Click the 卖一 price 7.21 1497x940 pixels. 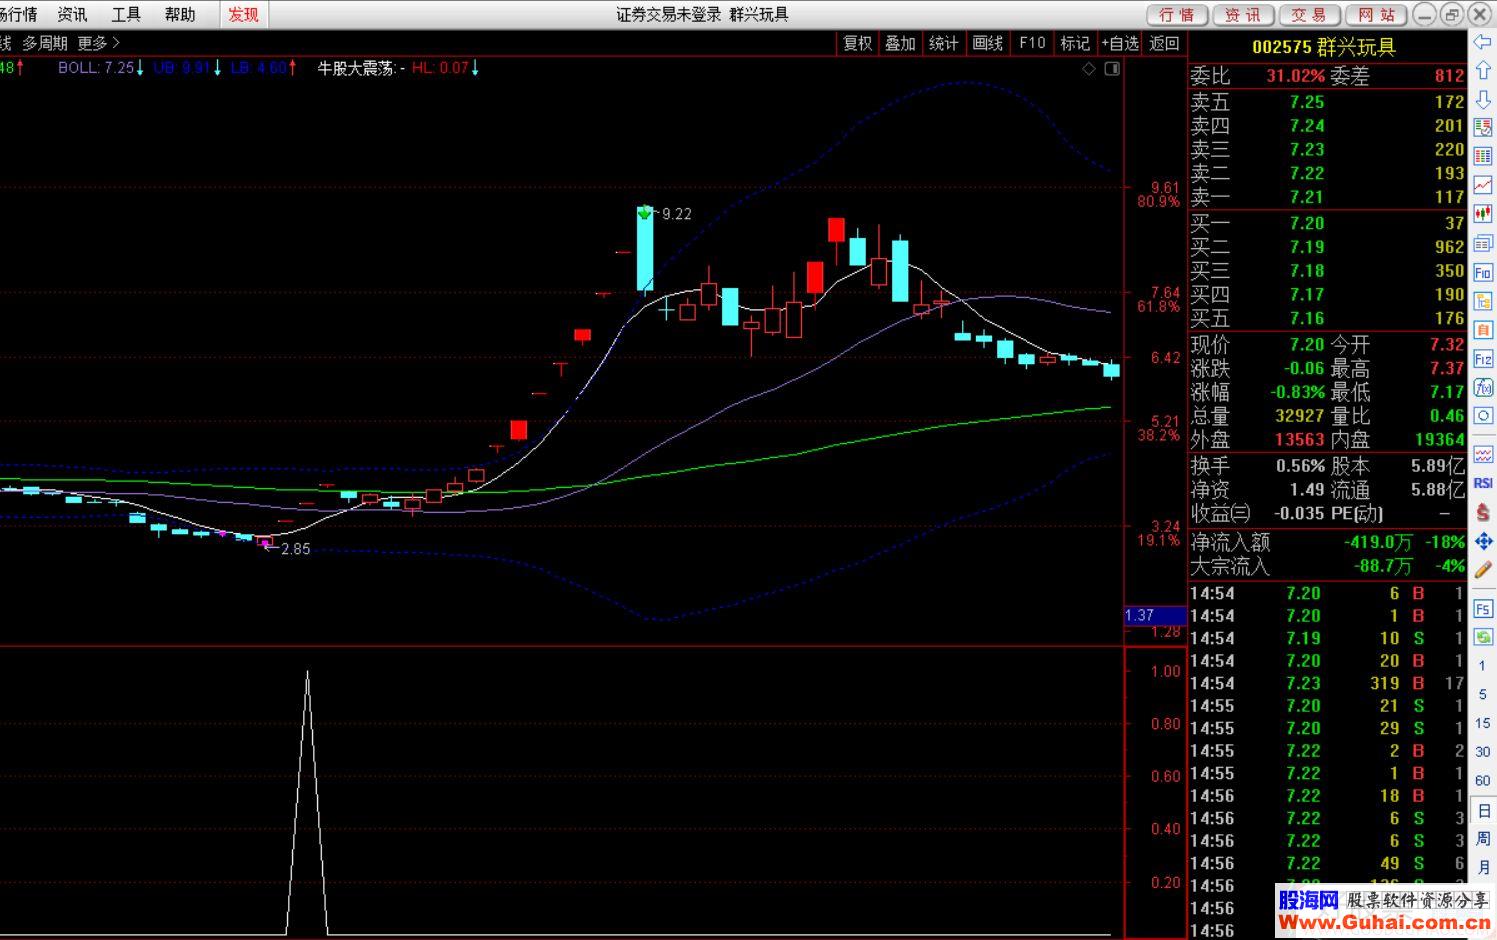pos(1307,197)
